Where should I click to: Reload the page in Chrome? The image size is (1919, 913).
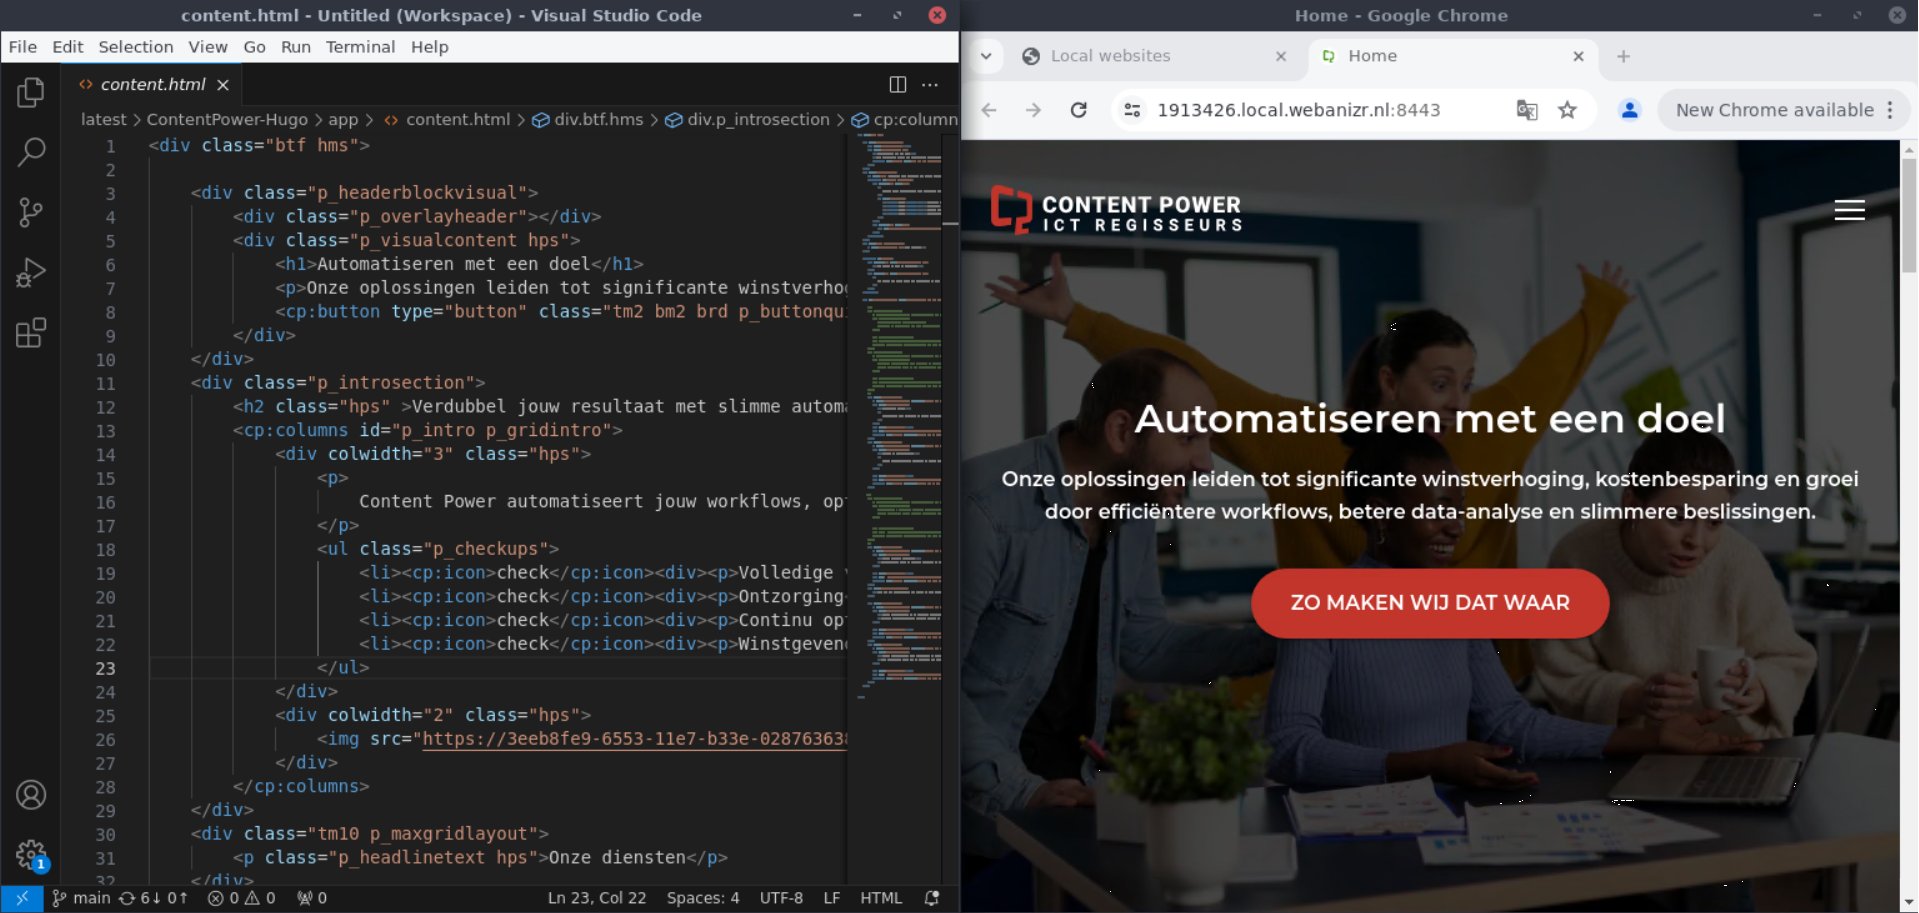coord(1078,110)
